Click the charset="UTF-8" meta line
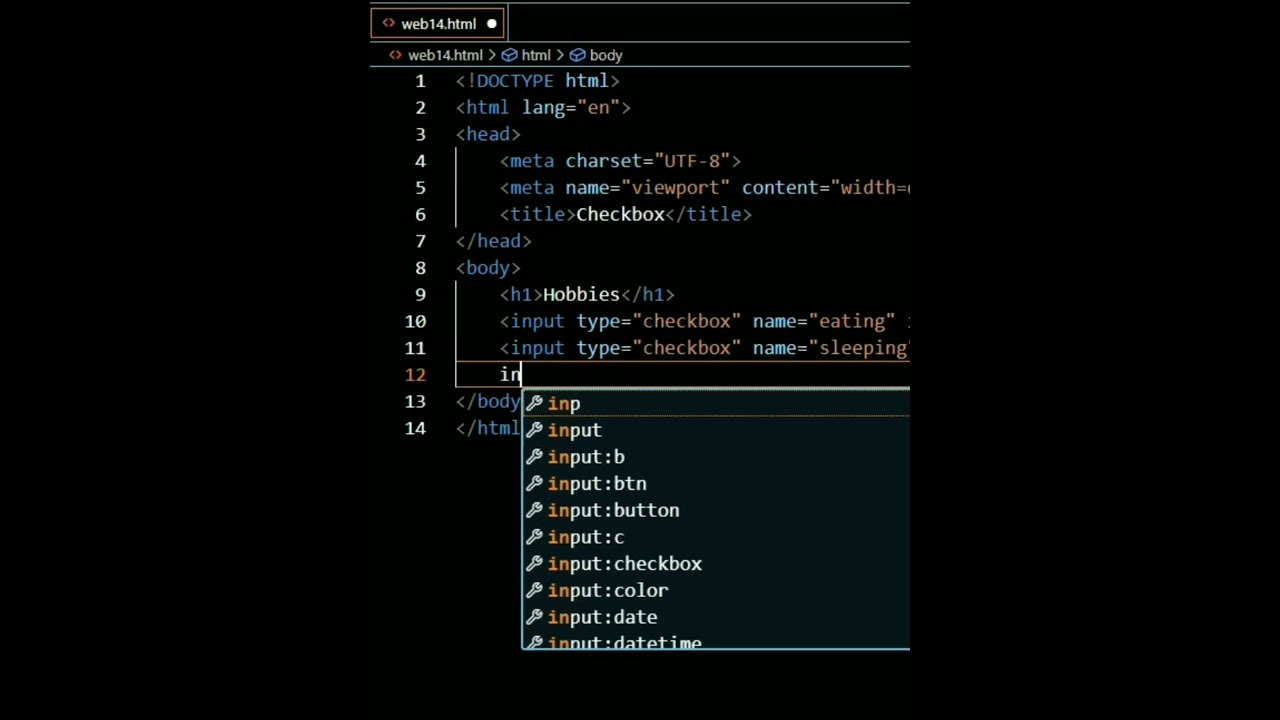This screenshot has width=1280, height=720. [620, 161]
